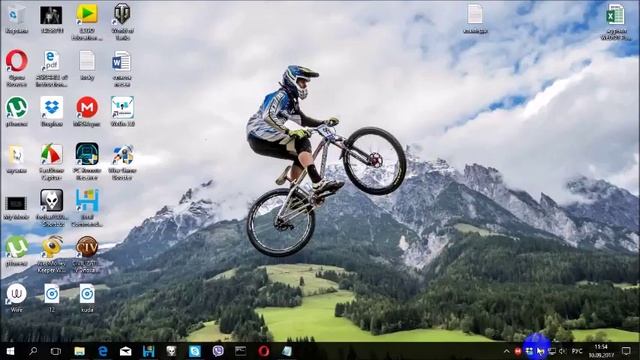The height and width of the screenshot is (360, 640).
Task: Select the Opera browser desktop shortcut
Action: pyautogui.click(x=17, y=61)
